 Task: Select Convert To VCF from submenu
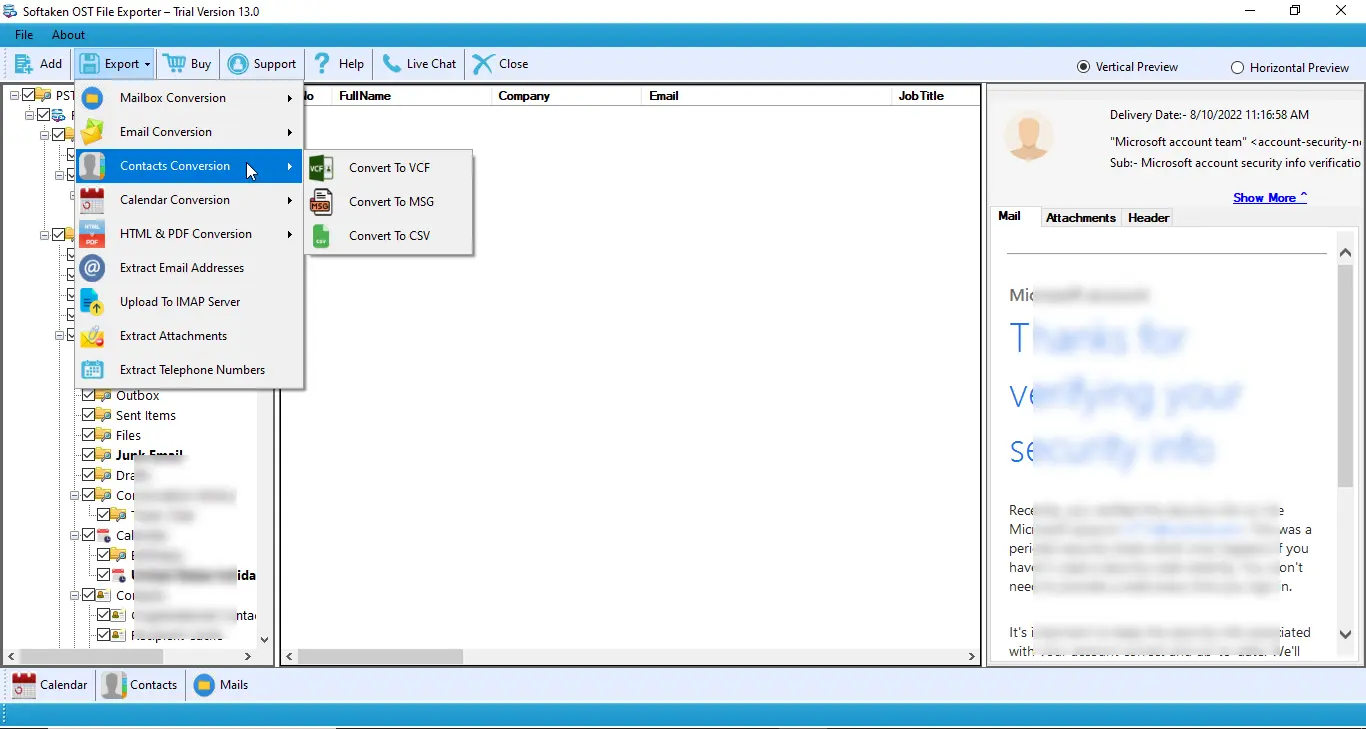pyautogui.click(x=388, y=167)
